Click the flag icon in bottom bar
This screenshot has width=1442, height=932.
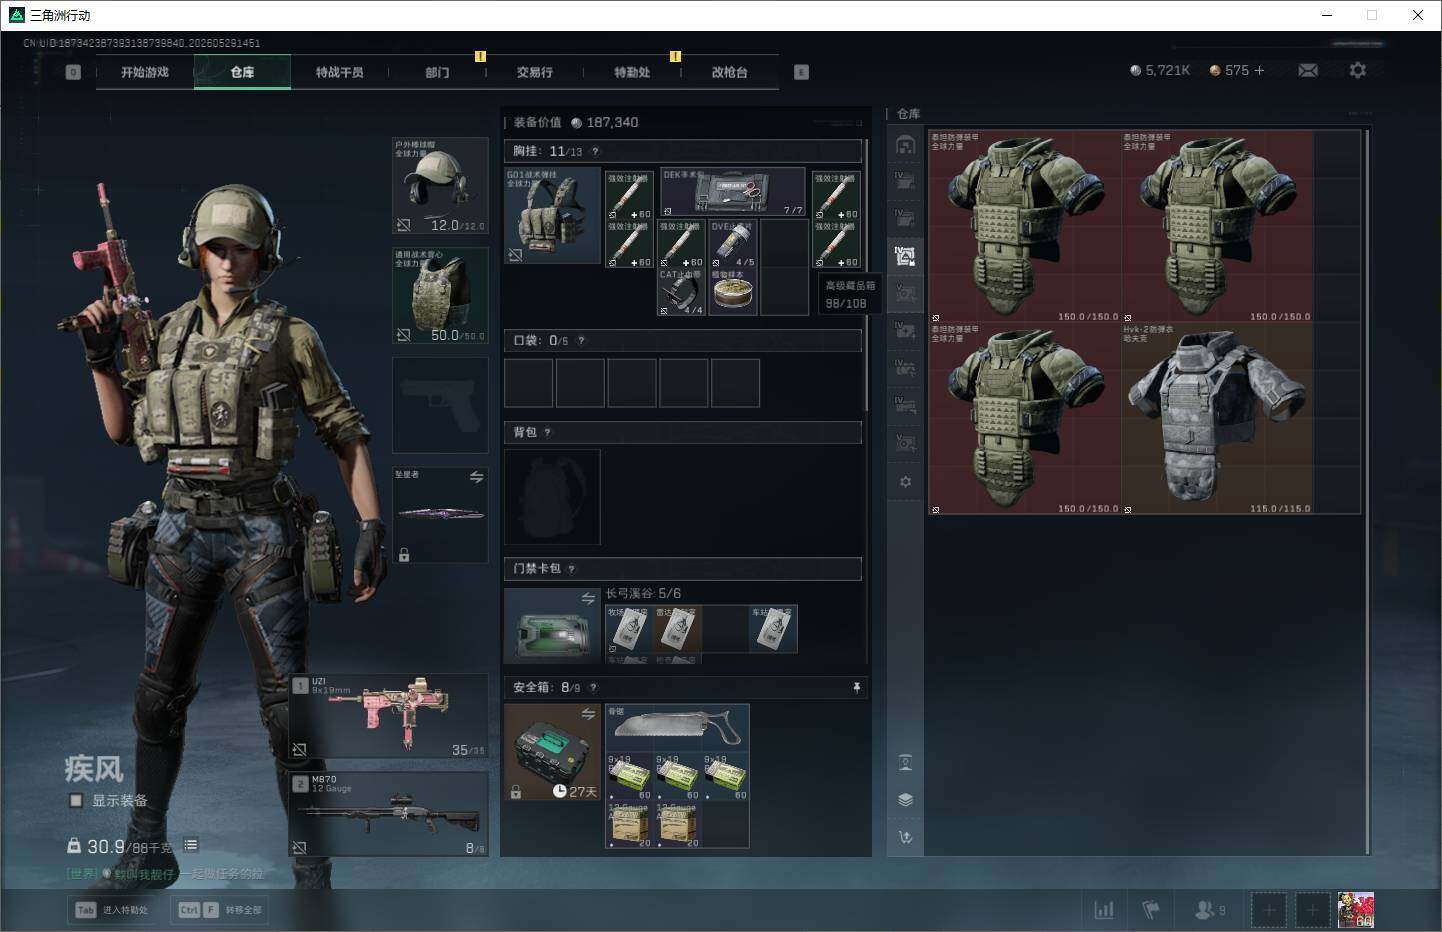[x=1151, y=910]
